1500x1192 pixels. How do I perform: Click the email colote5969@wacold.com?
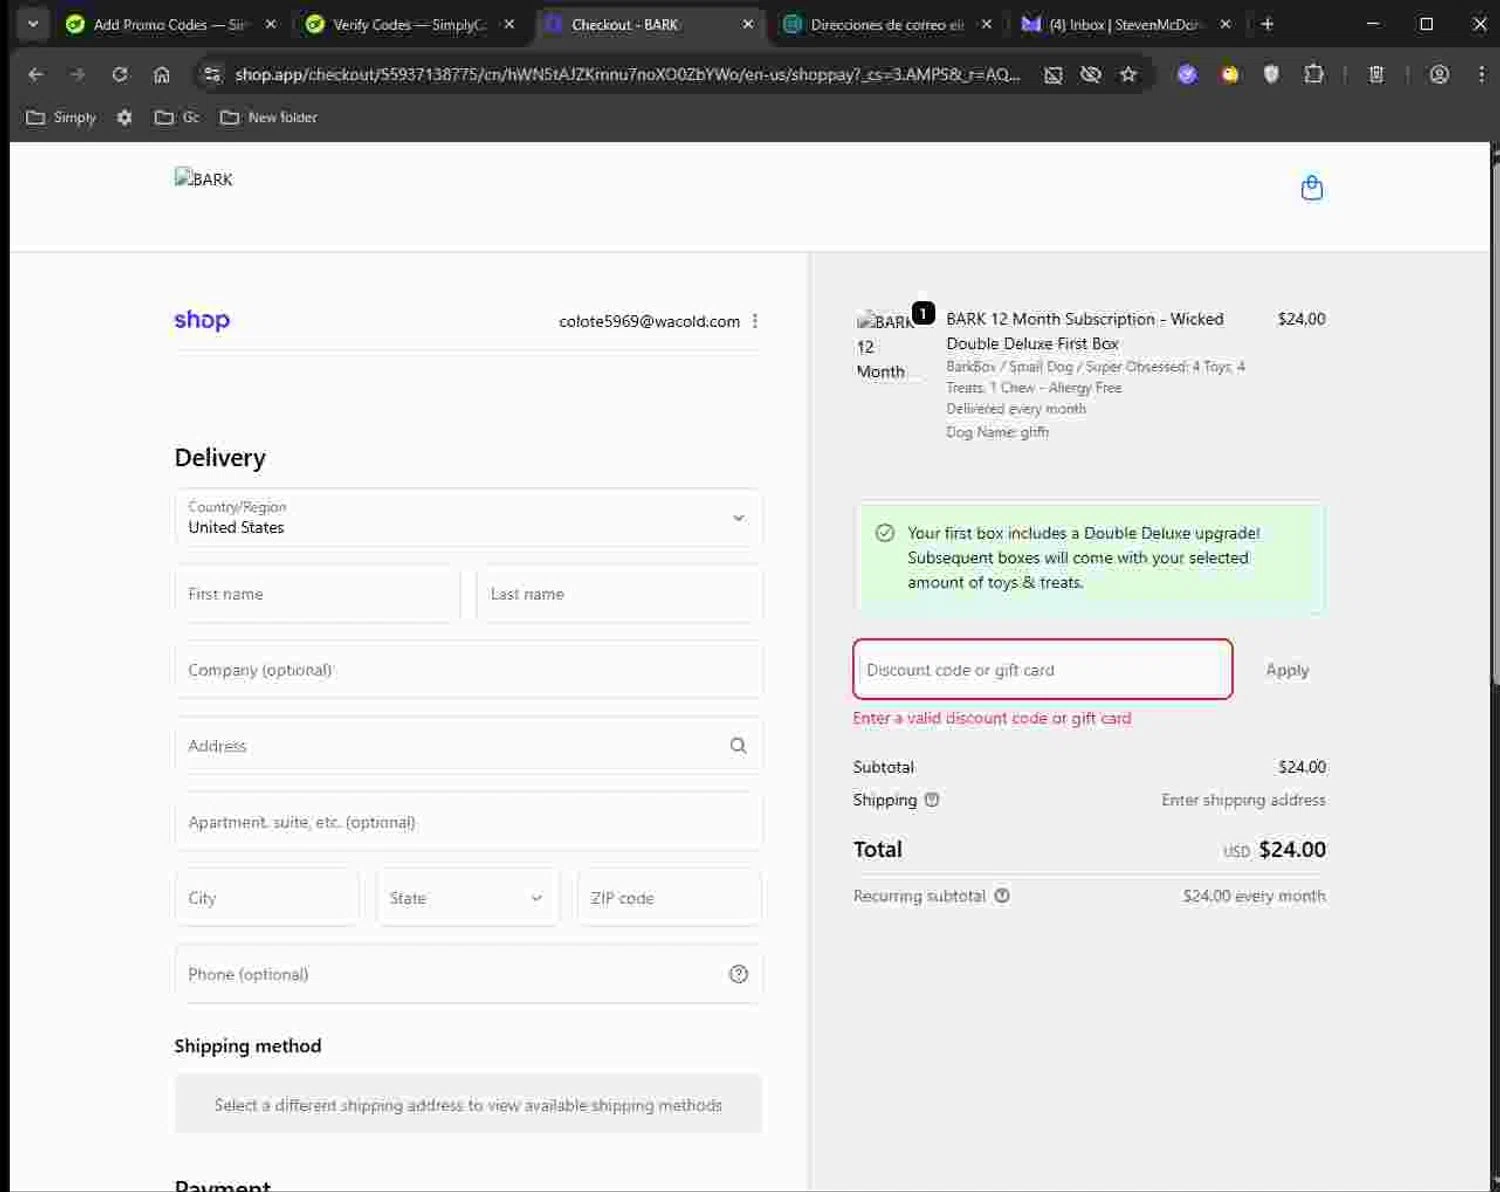tap(649, 321)
